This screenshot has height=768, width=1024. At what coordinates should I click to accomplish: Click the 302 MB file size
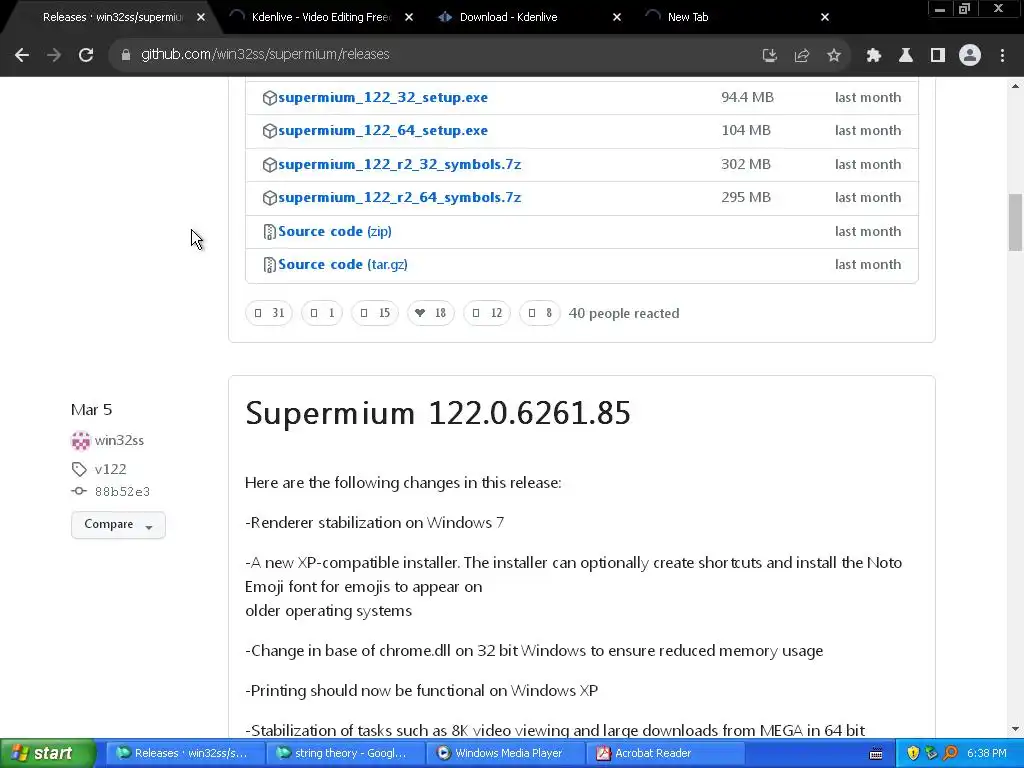point(746,164)
